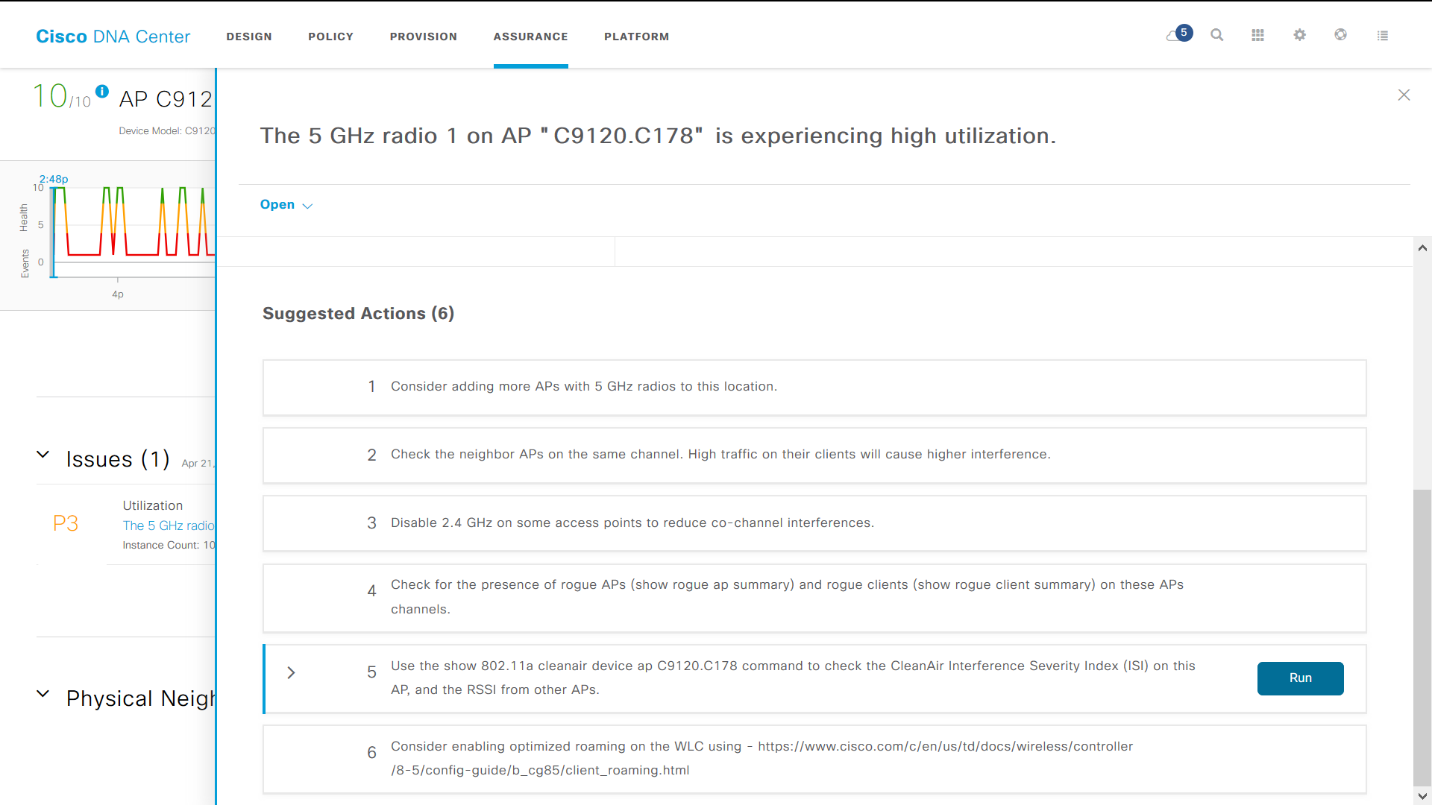Close the issue details panel

[x=1404, y=95]
